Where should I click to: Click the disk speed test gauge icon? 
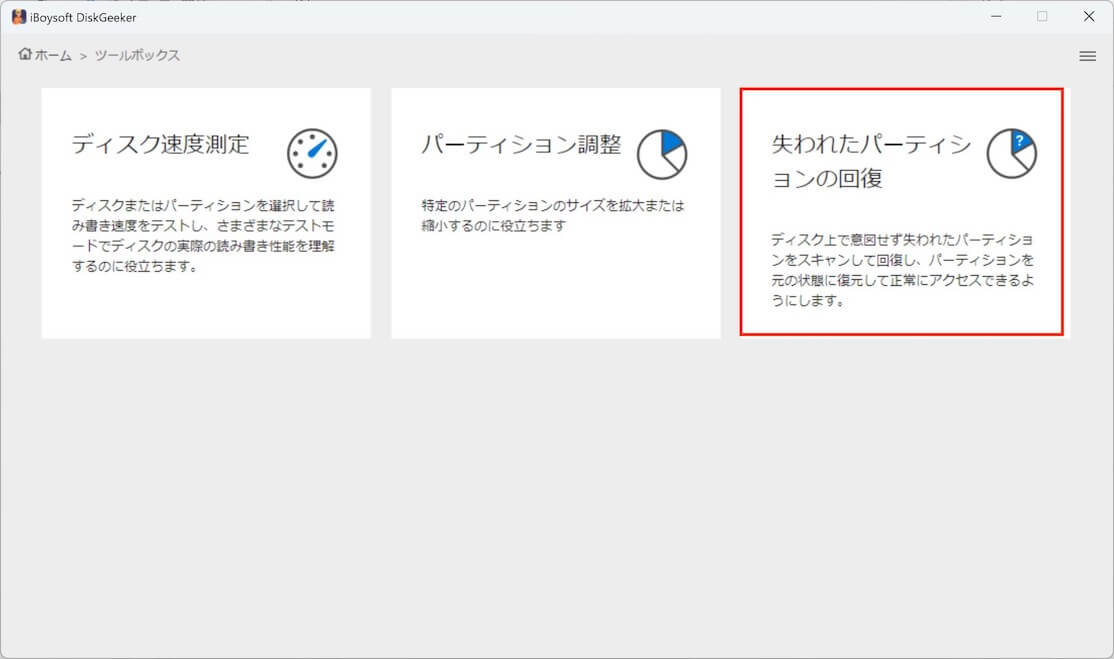(x=312, y=153)
